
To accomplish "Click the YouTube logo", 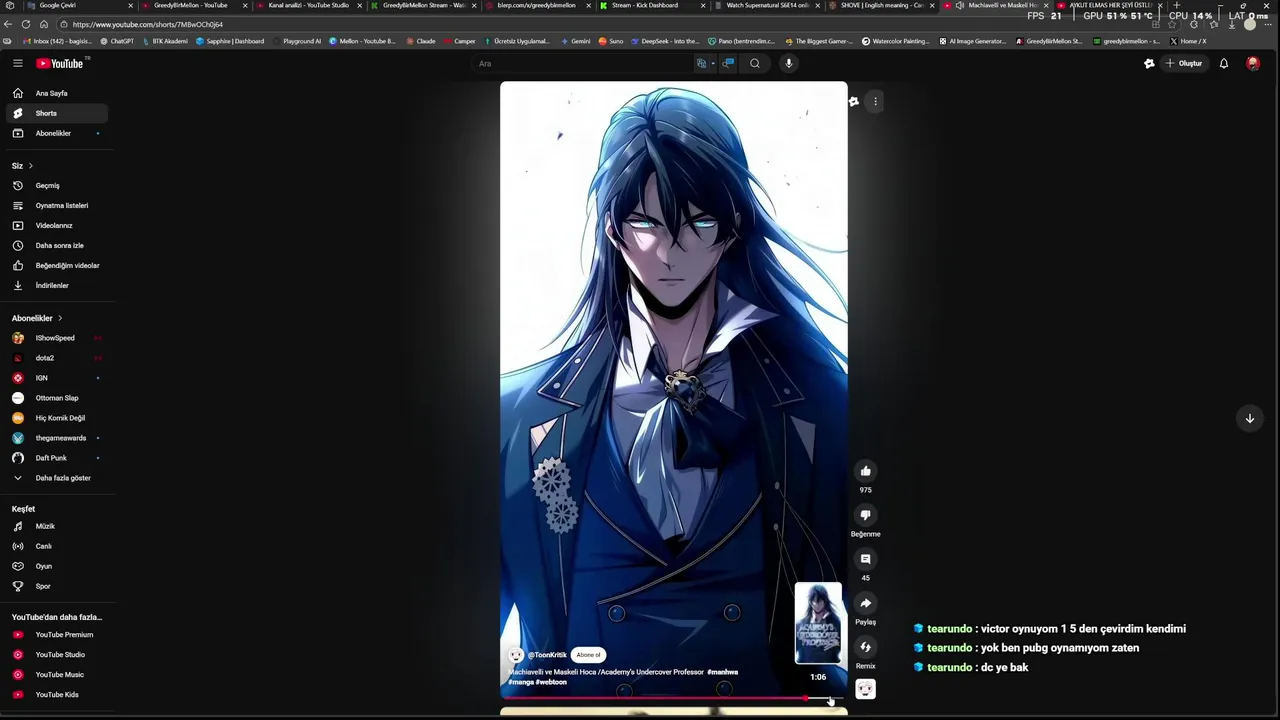I will coord(60,63).
